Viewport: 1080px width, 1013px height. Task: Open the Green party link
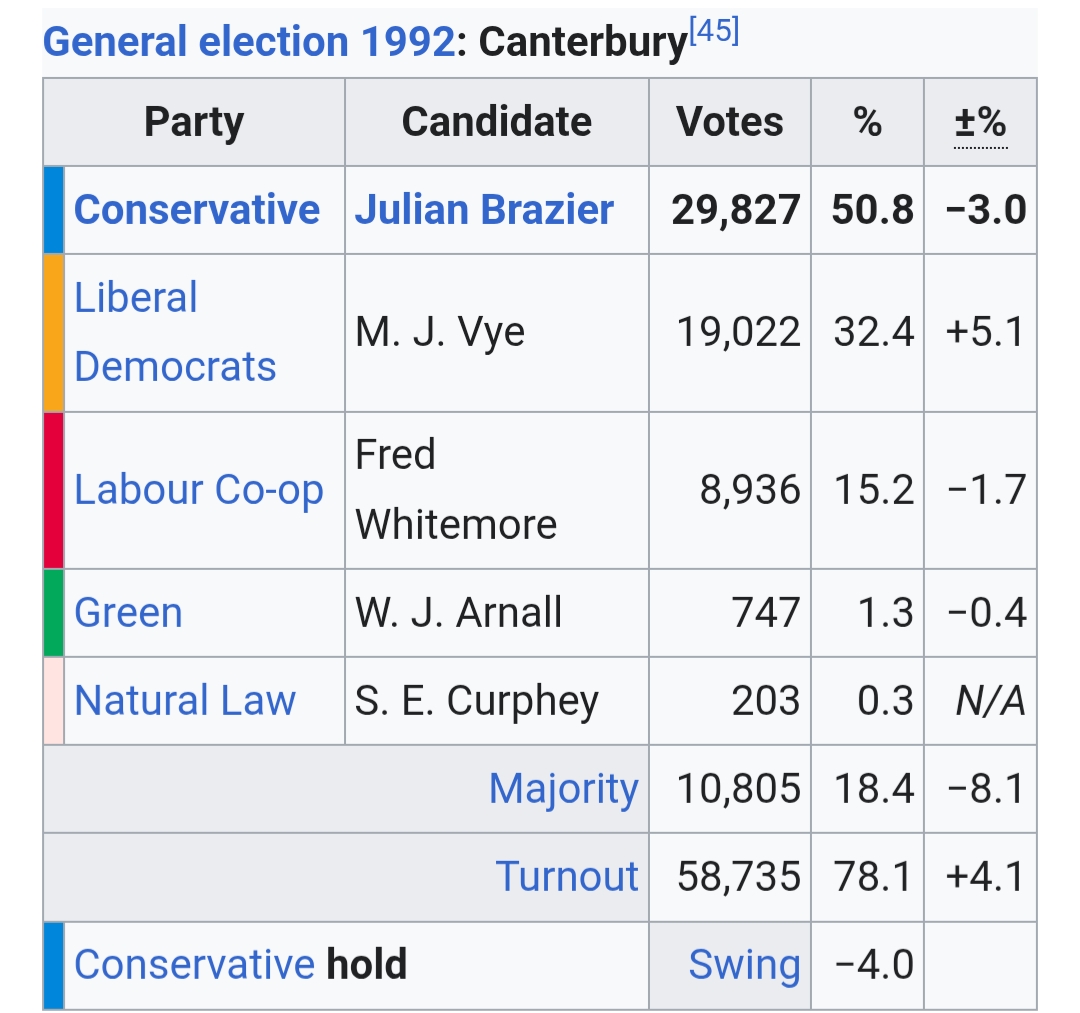point(128,613)
